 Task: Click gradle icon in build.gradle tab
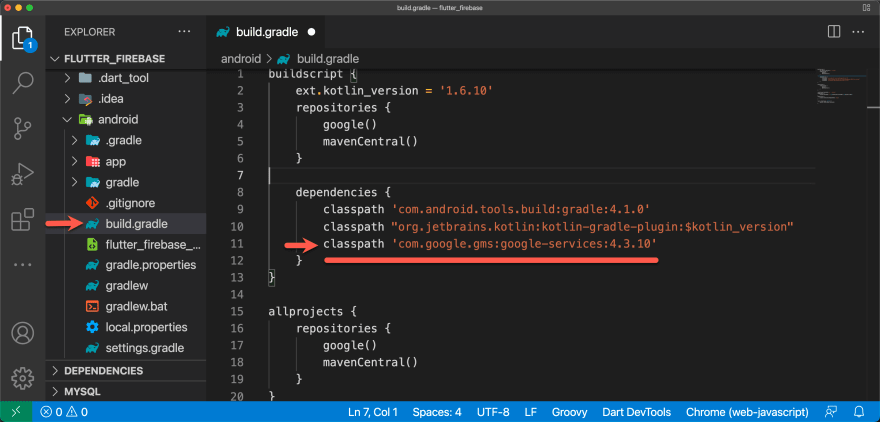(223, 32)
